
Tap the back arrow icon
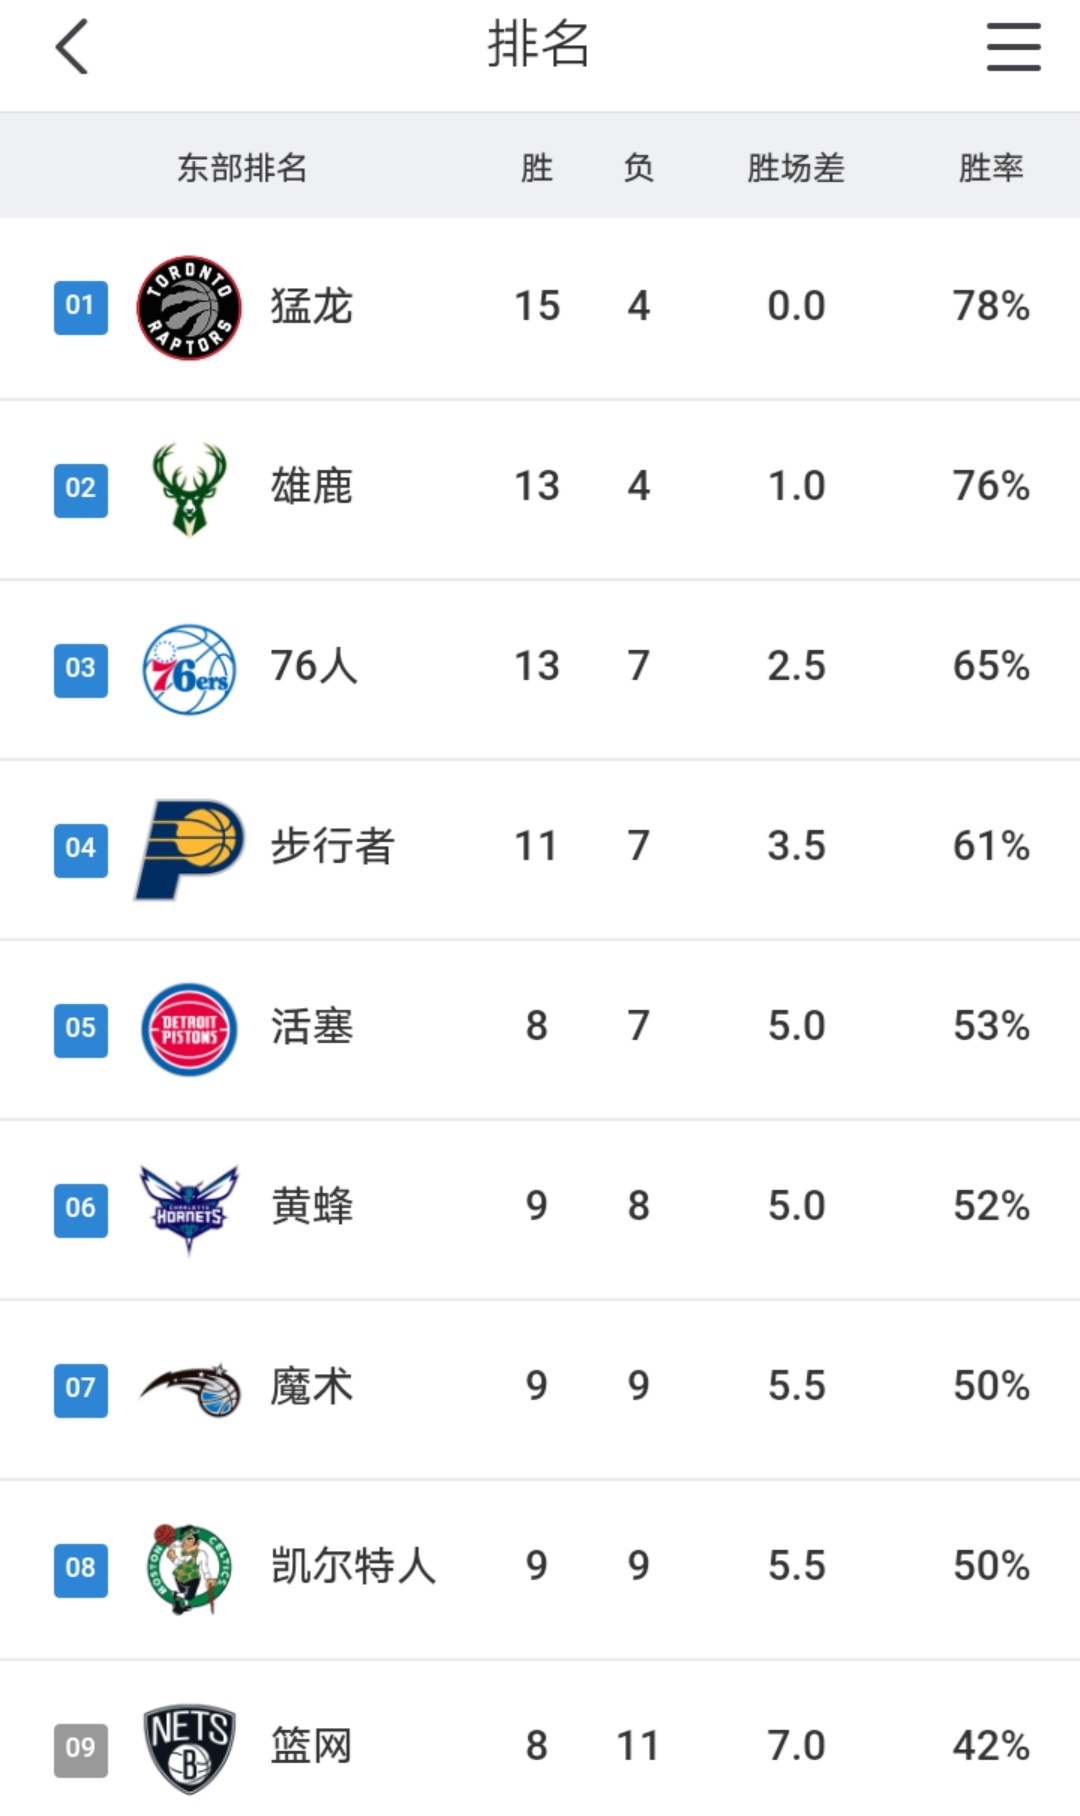point(72,47)
